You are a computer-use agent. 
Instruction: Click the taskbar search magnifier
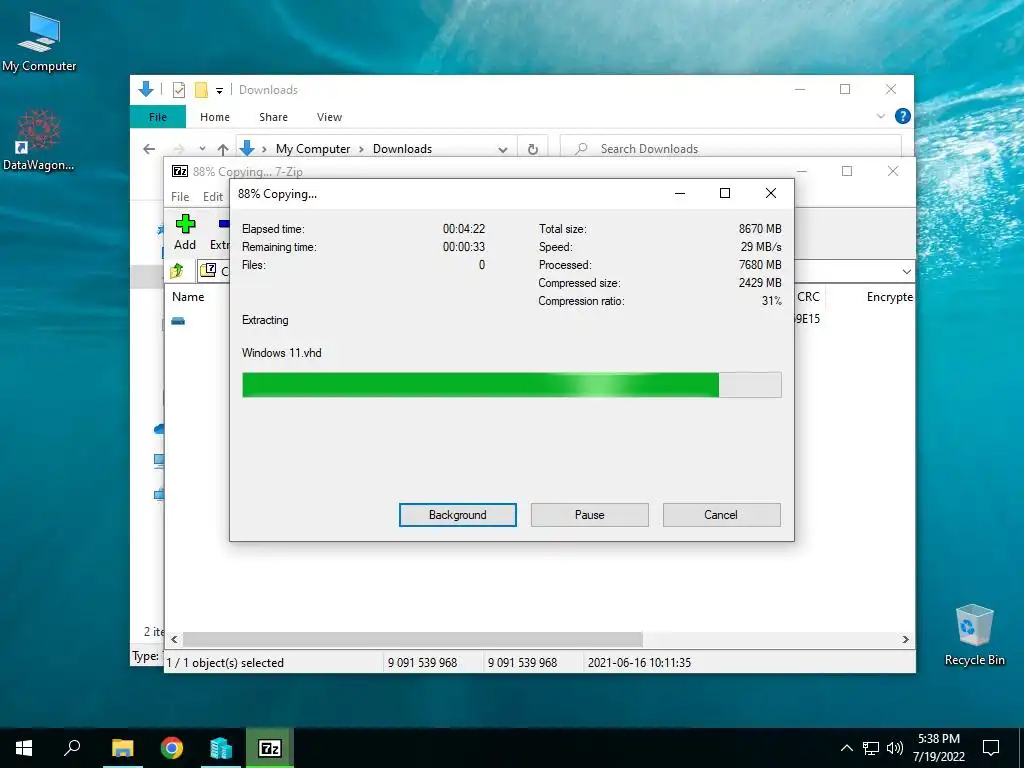coord(72,748)
